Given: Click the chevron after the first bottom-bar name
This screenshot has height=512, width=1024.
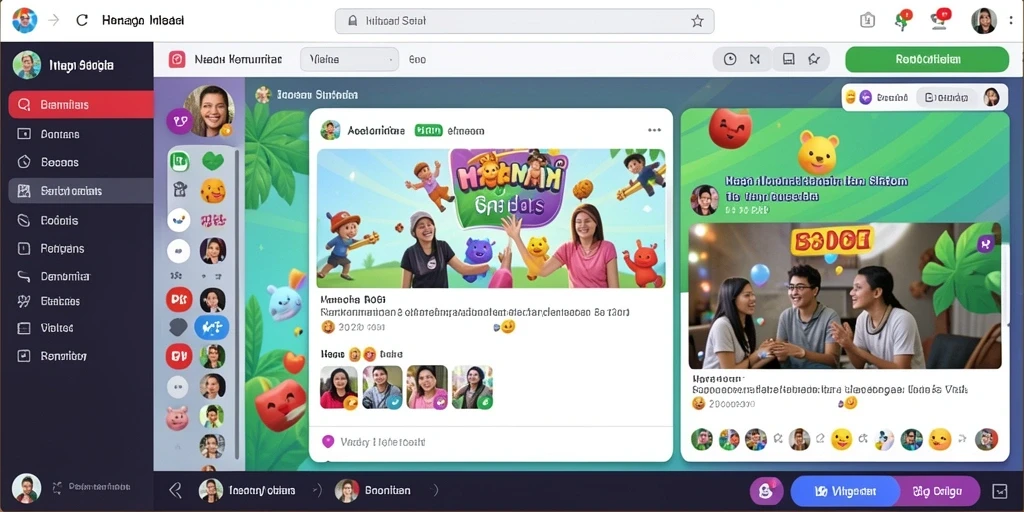Looking at the screenshot, I should (317, 490).
